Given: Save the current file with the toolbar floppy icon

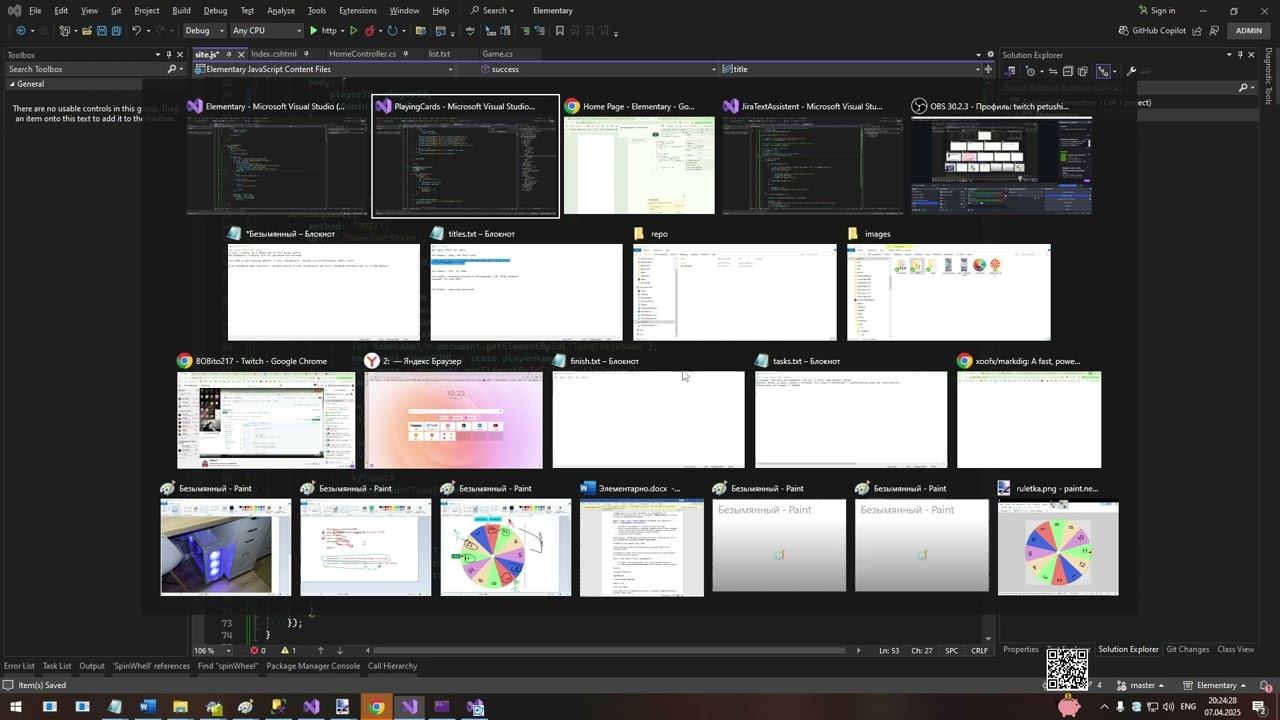Looking at the screenshot, I should (x=101, y=31).
